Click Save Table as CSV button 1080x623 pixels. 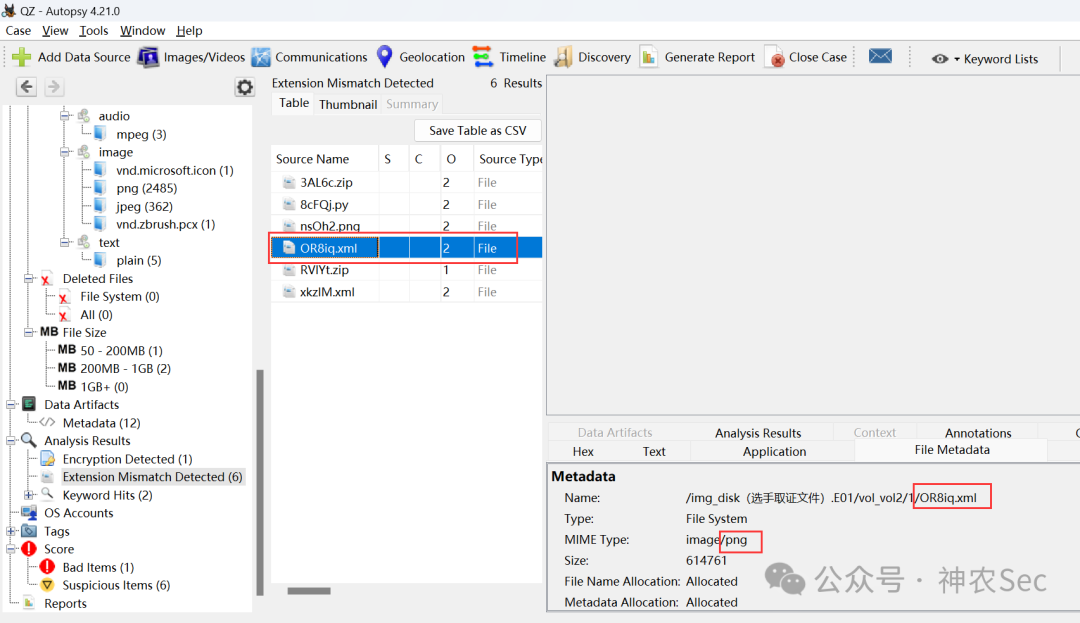point(477,131)
